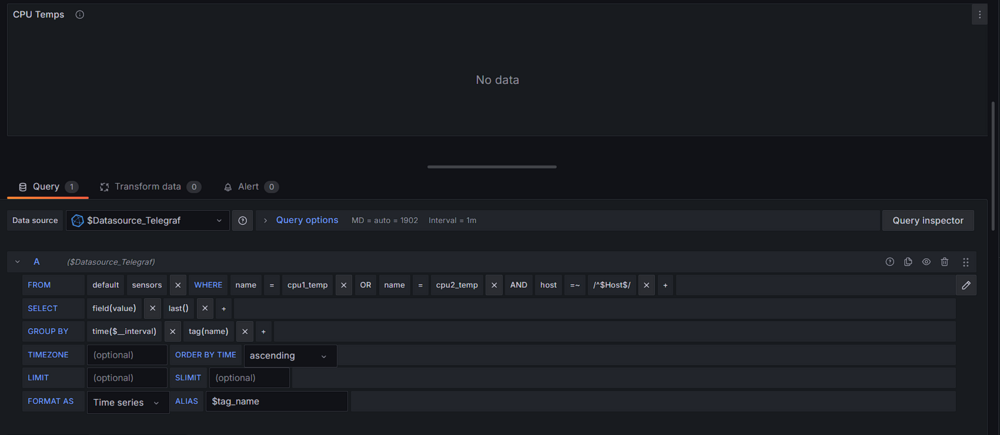Remove last() from SELECT

205,308
